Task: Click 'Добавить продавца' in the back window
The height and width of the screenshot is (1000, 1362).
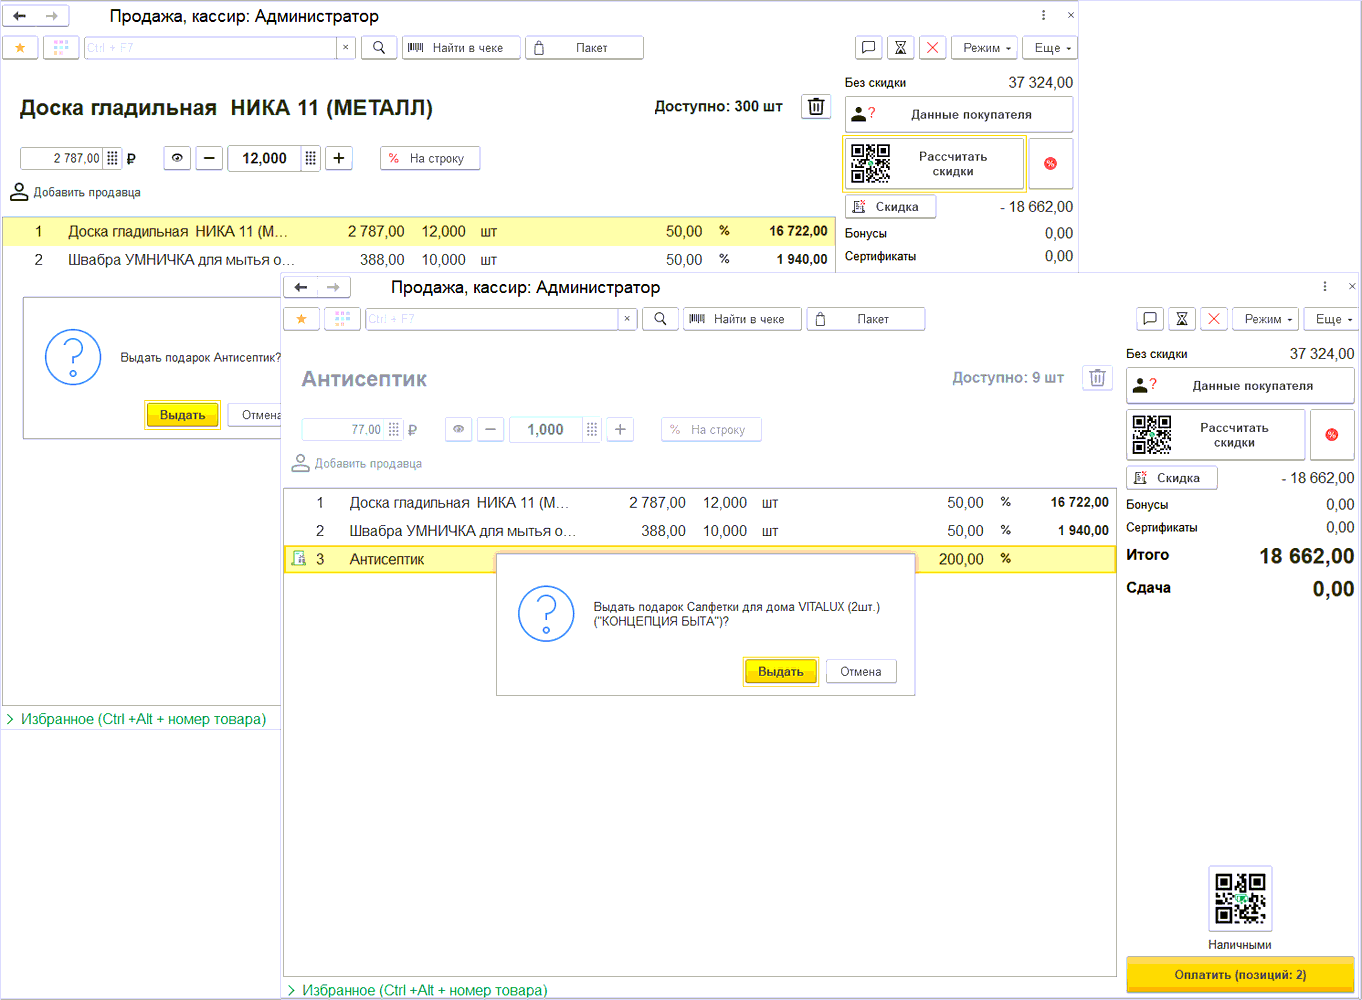Action: pos(76,192)
